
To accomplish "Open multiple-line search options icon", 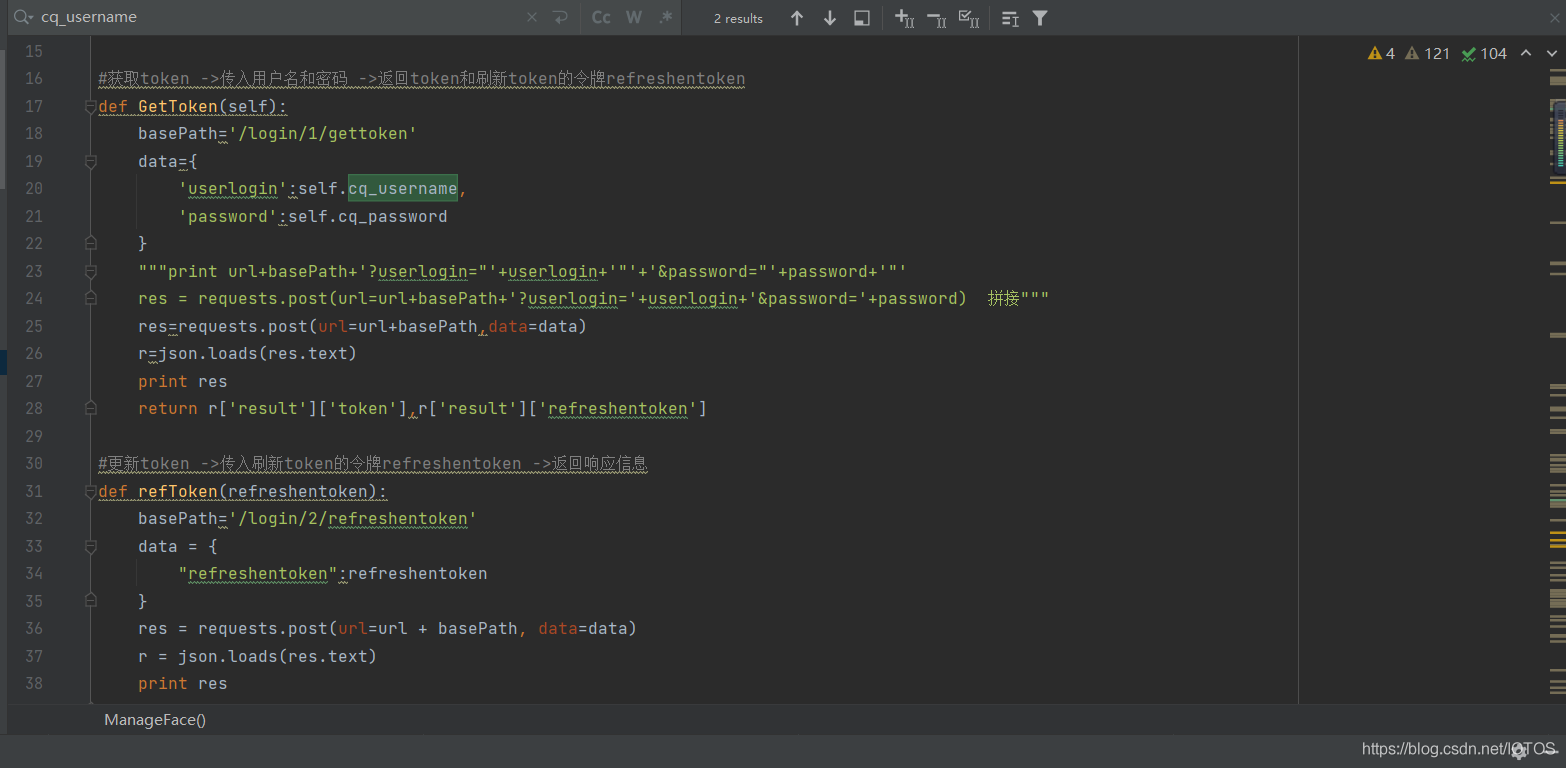I will [1010, 18].
